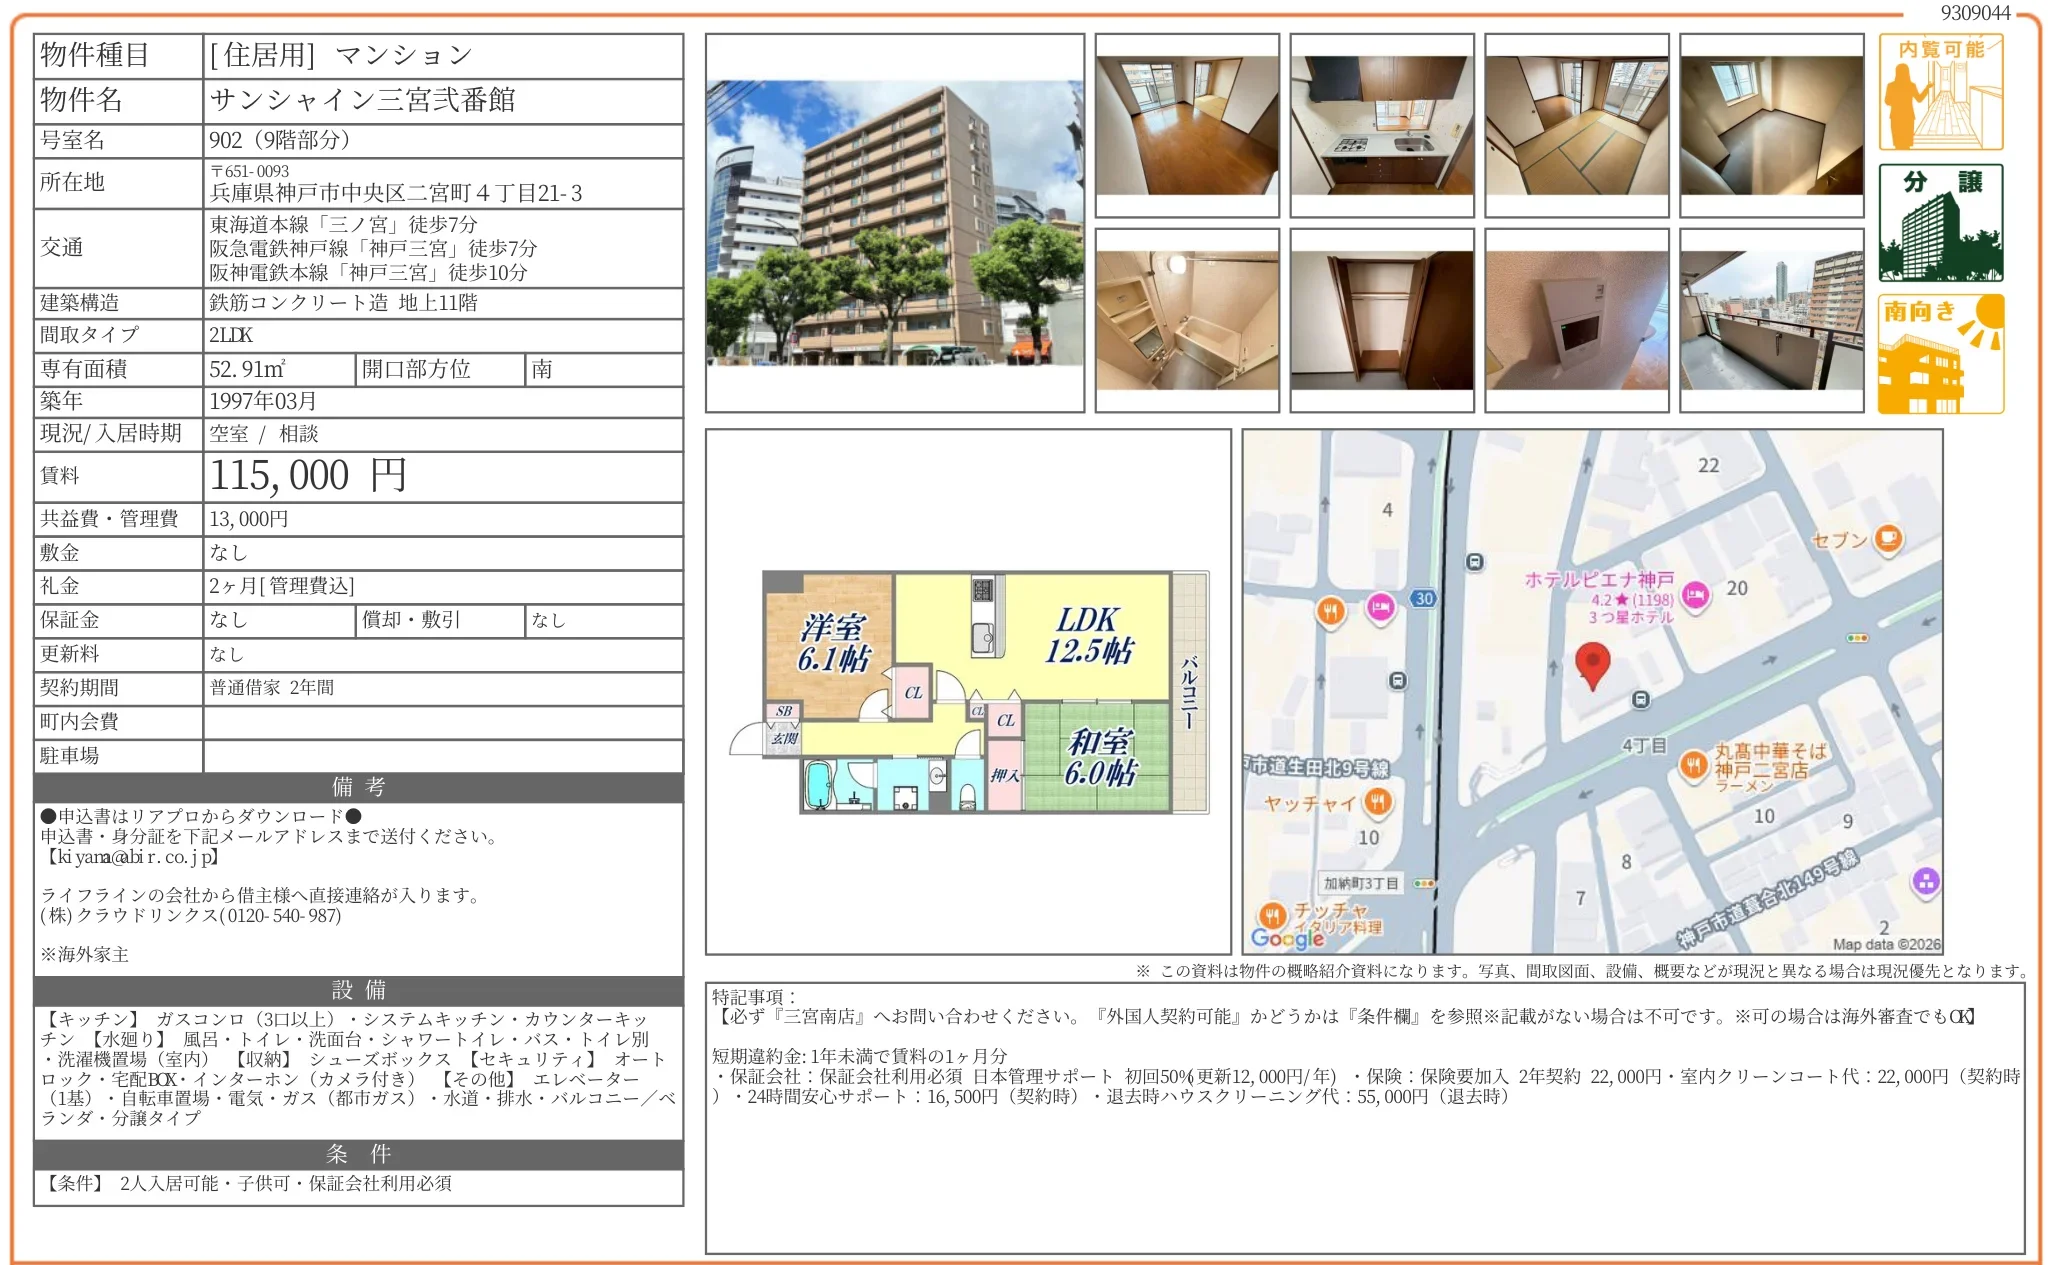
Task: Click the 丸高中華そば restaurant marker
Action: 1693,766
